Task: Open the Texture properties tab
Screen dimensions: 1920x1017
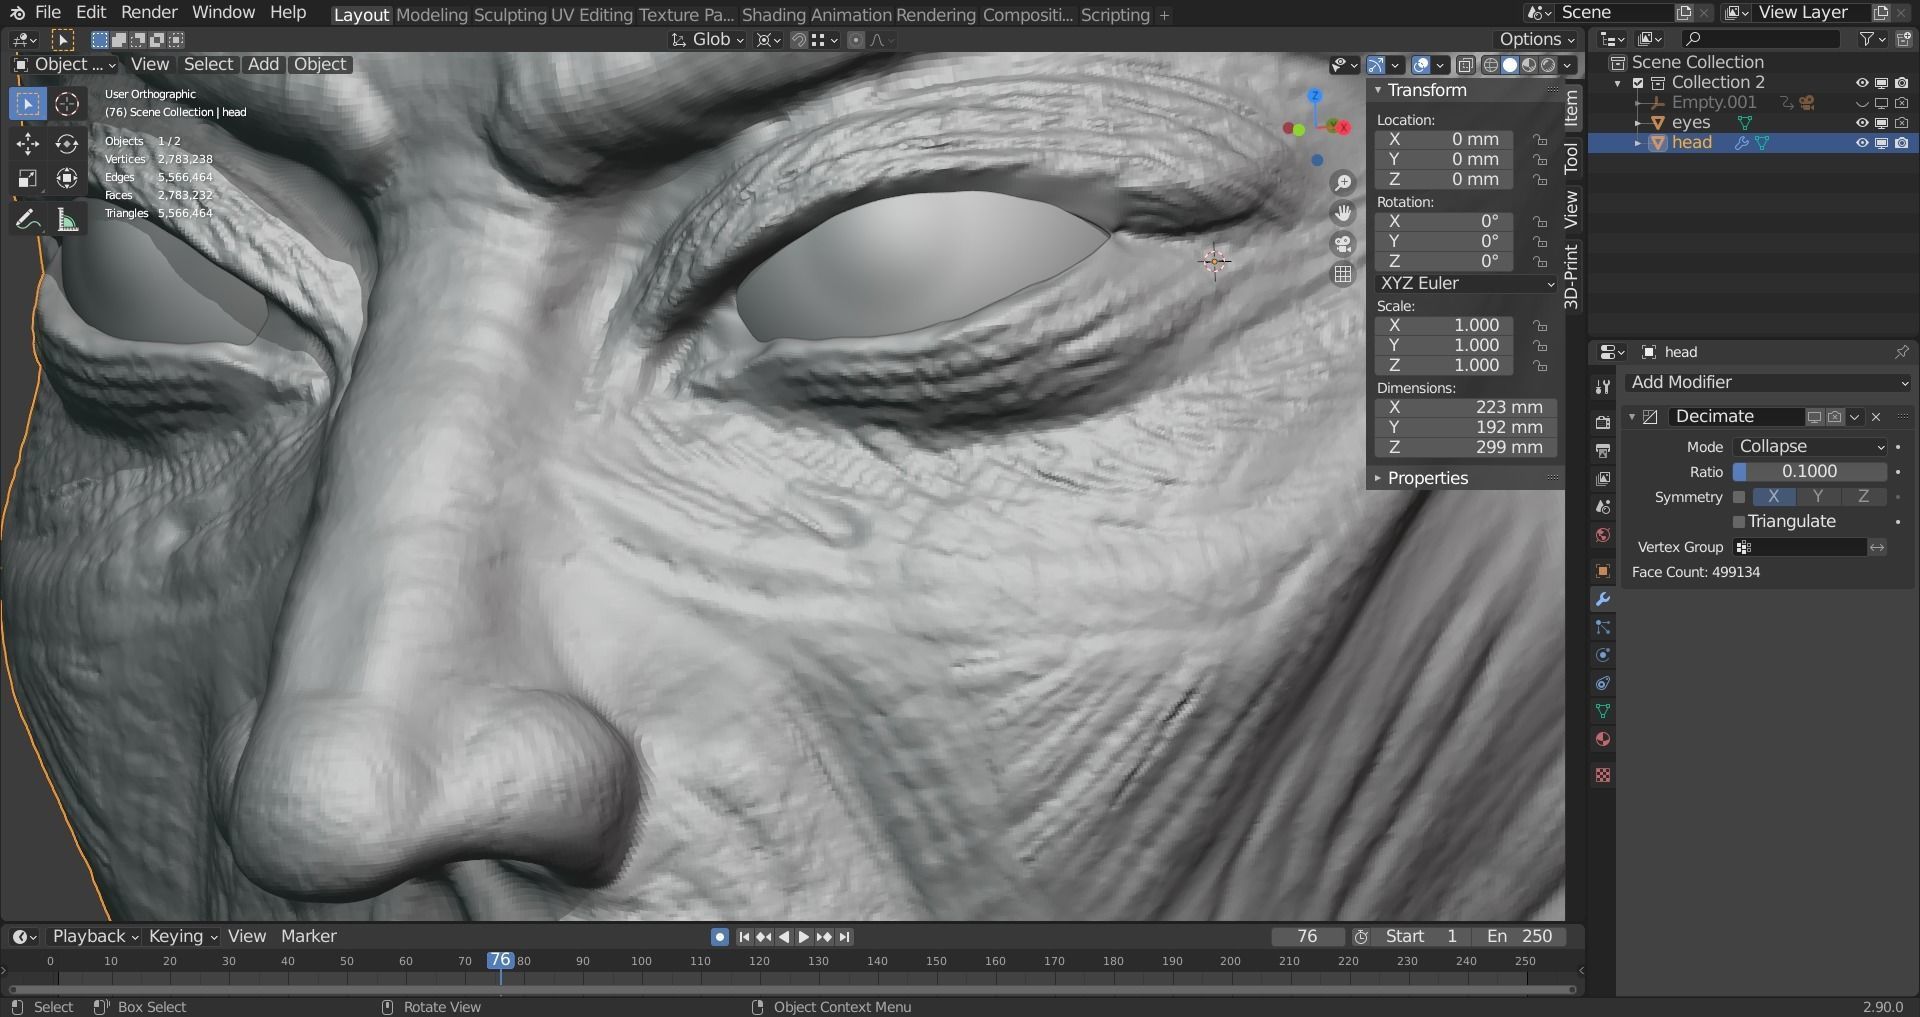Action: [1603, 775]
